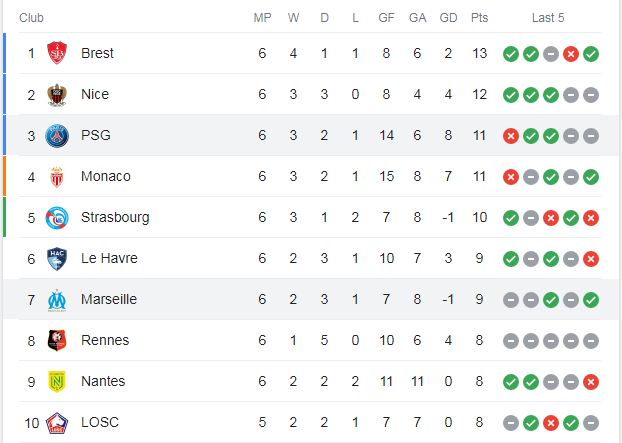Viewport: 622px width, 443px height.
Task: Click the Le Havre HAC crest
Action: (57, 259)
